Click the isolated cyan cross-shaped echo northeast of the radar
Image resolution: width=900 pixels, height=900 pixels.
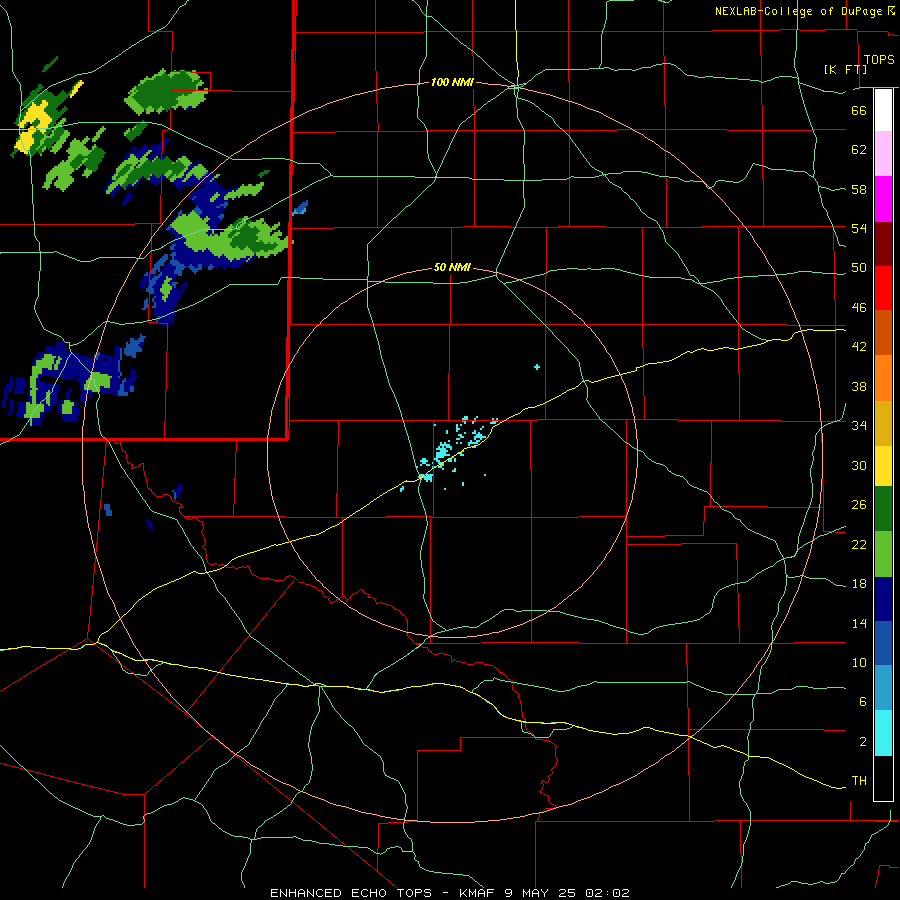537,367
